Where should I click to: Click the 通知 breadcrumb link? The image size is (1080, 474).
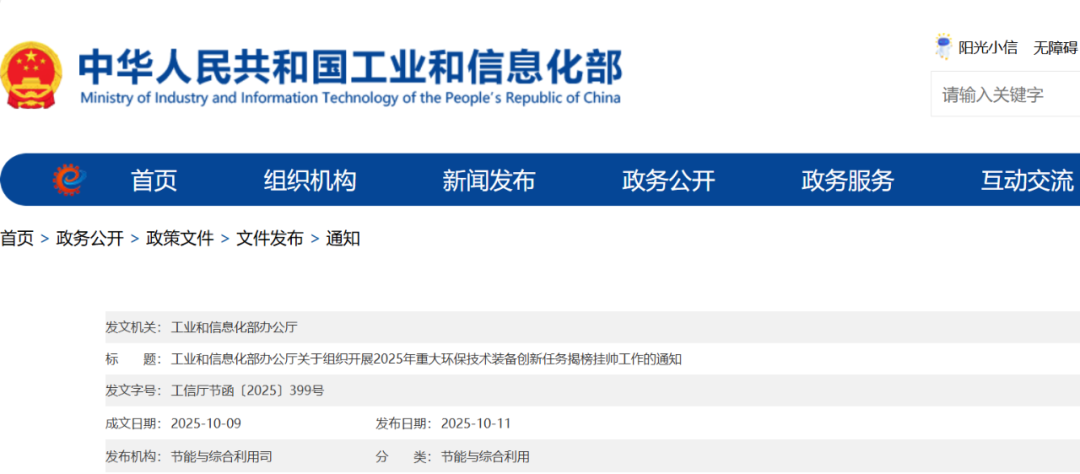pos(343,239)
